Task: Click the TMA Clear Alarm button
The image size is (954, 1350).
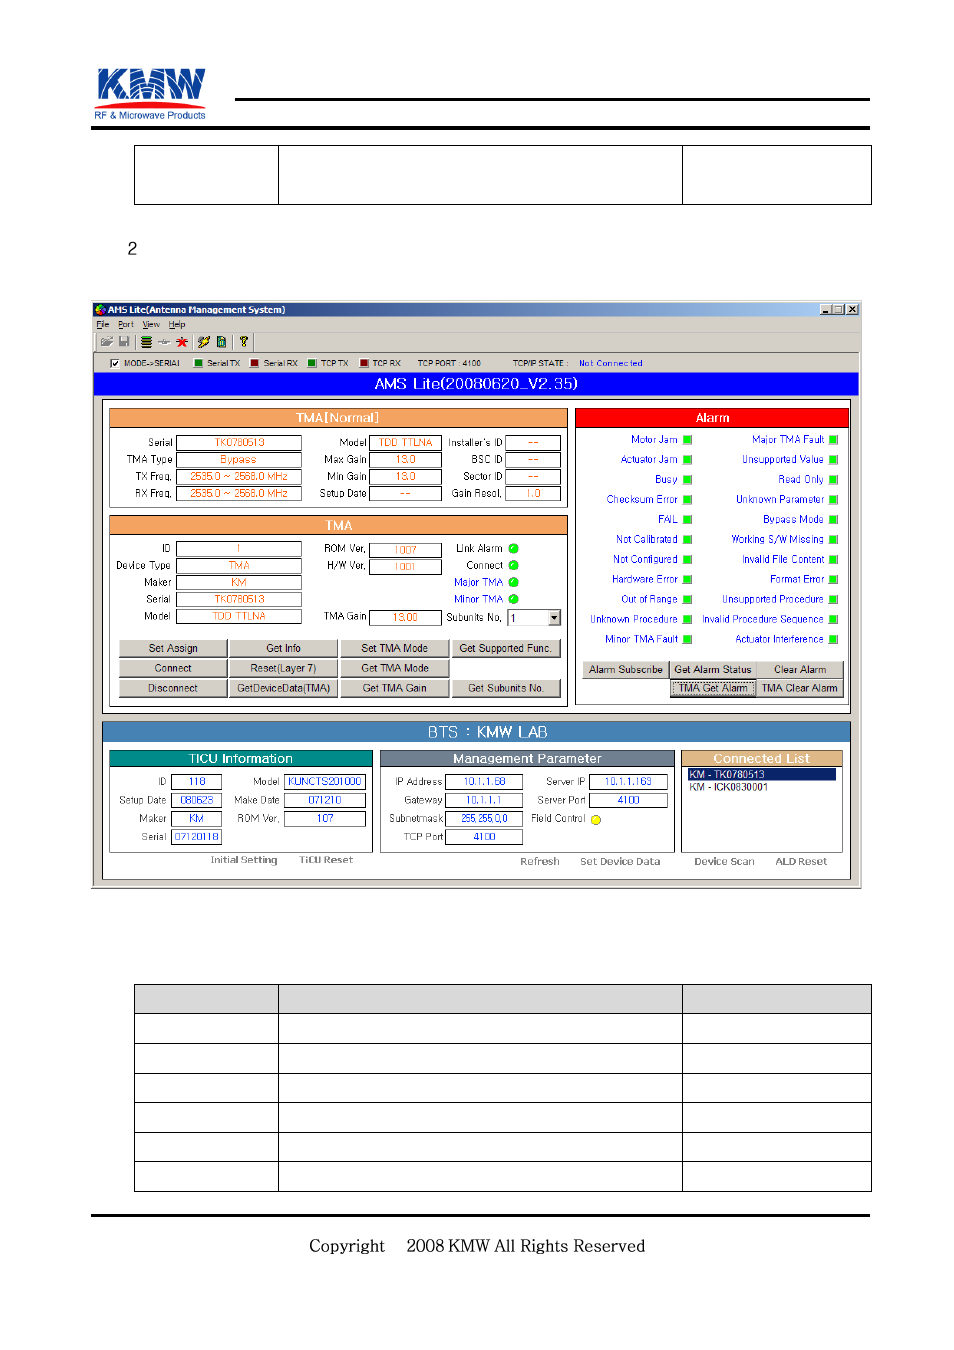Action: [x=800, y=689]
